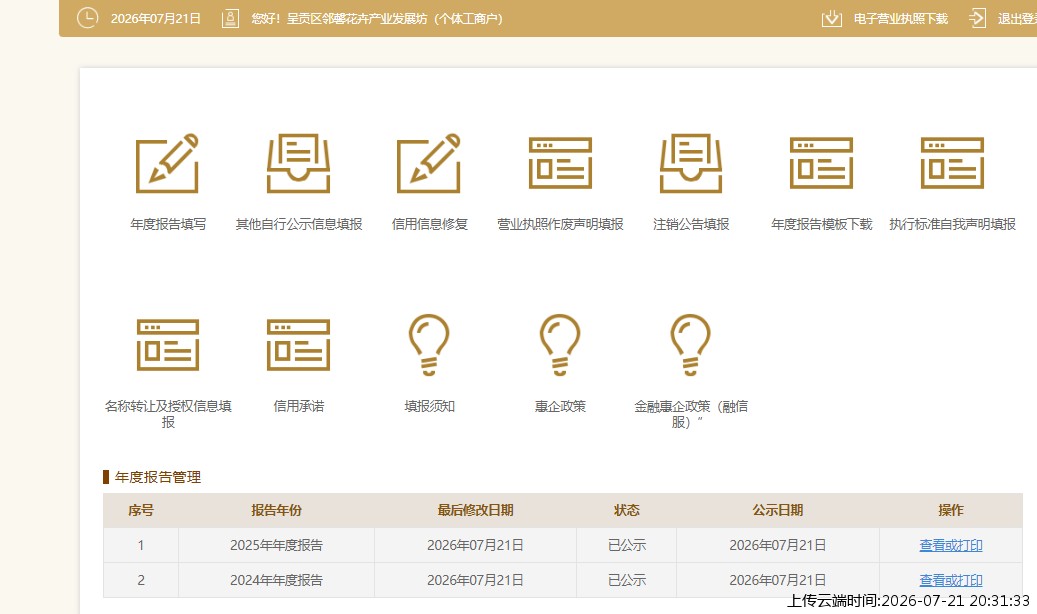Viewport: 1037px width, 614px height.
Task: Open the 执行标准自我声明填报 icon
Action: (952, 163)
